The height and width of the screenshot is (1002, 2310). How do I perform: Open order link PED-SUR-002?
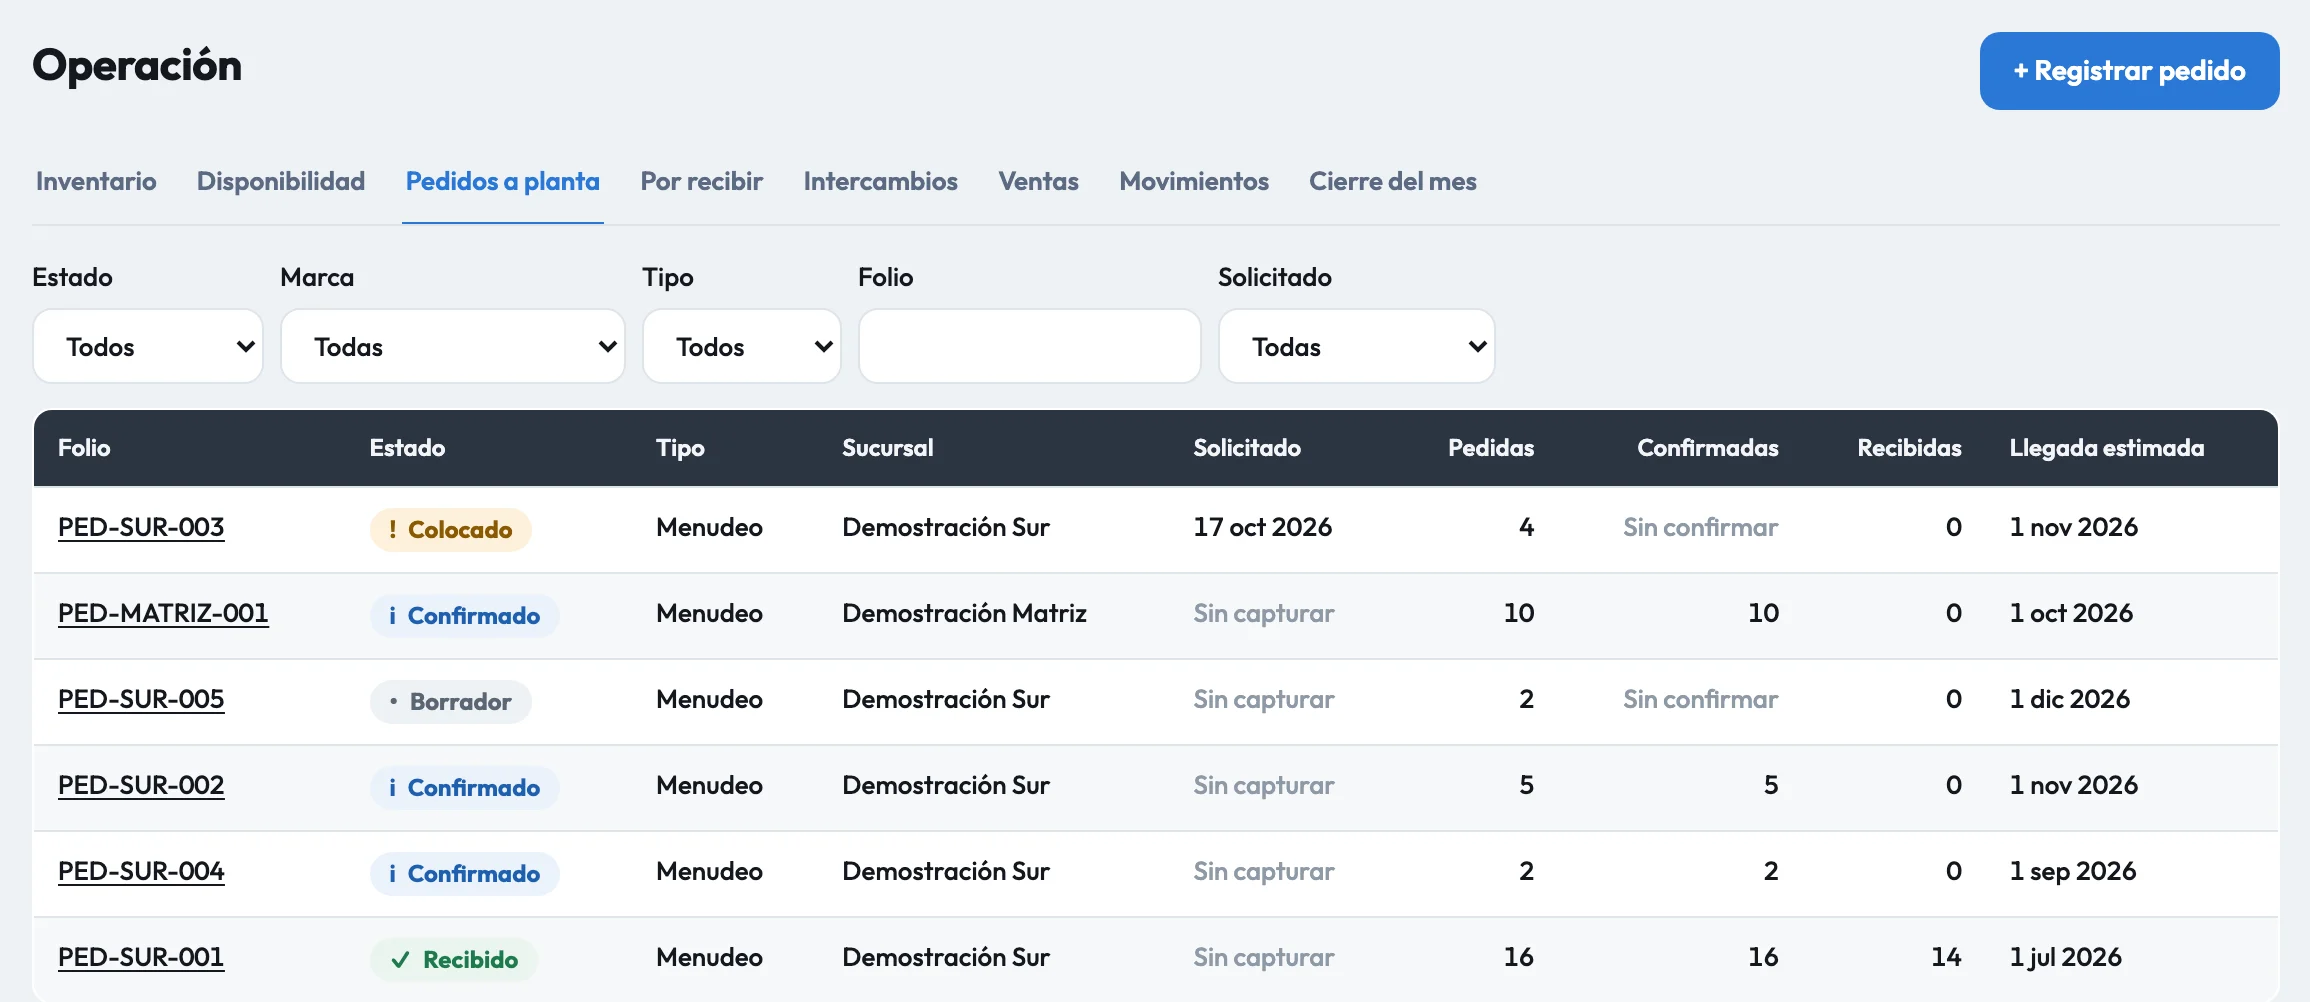point(141,785)
